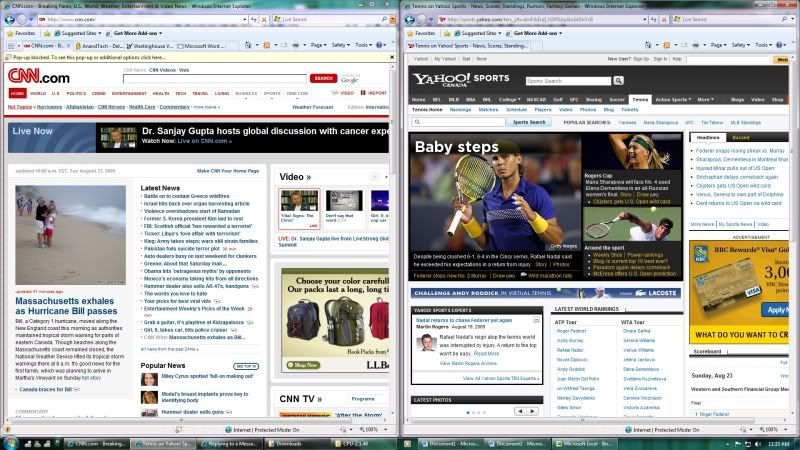The height and width of the screenshot is (450, 800).
Task: Switch to the Westinghouse browser tab
Action: pos(149,46)
